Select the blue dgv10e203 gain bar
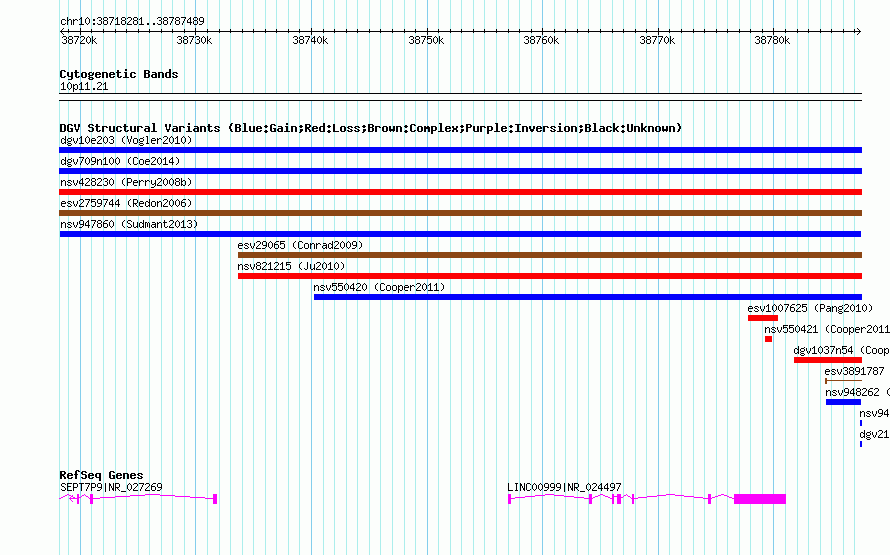 point(460,150)
